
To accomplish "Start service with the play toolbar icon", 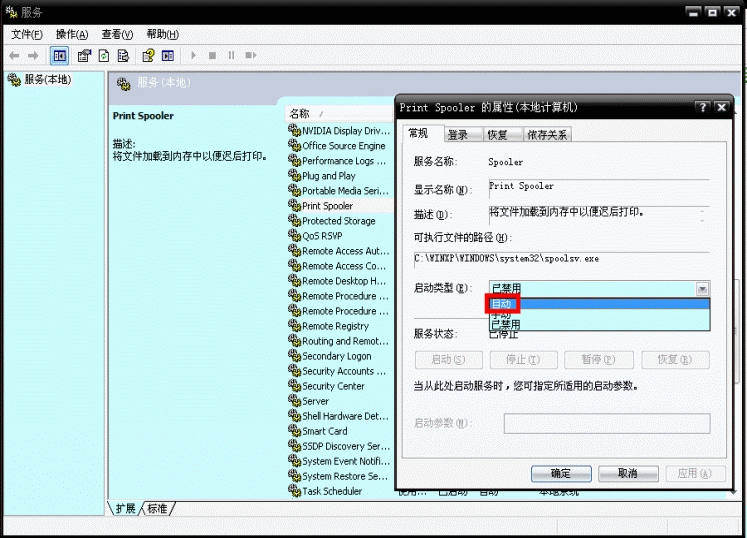I will (193, 55).
